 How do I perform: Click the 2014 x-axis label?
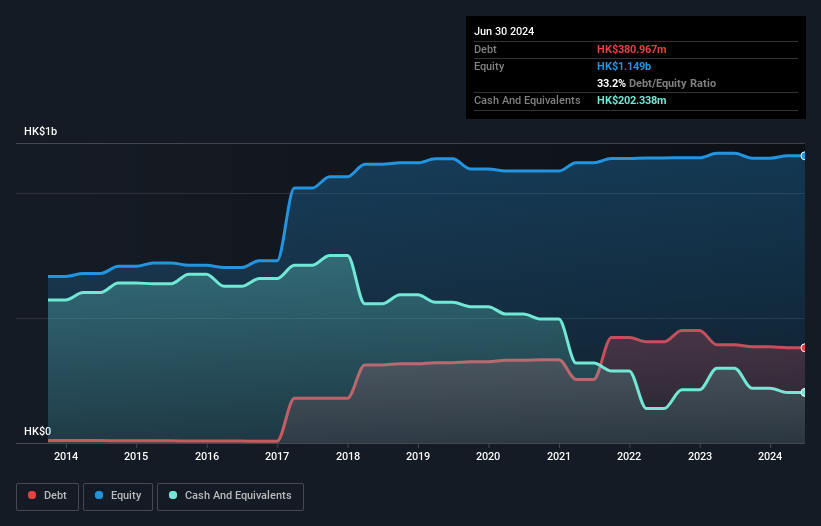click(x=66, y=456)
